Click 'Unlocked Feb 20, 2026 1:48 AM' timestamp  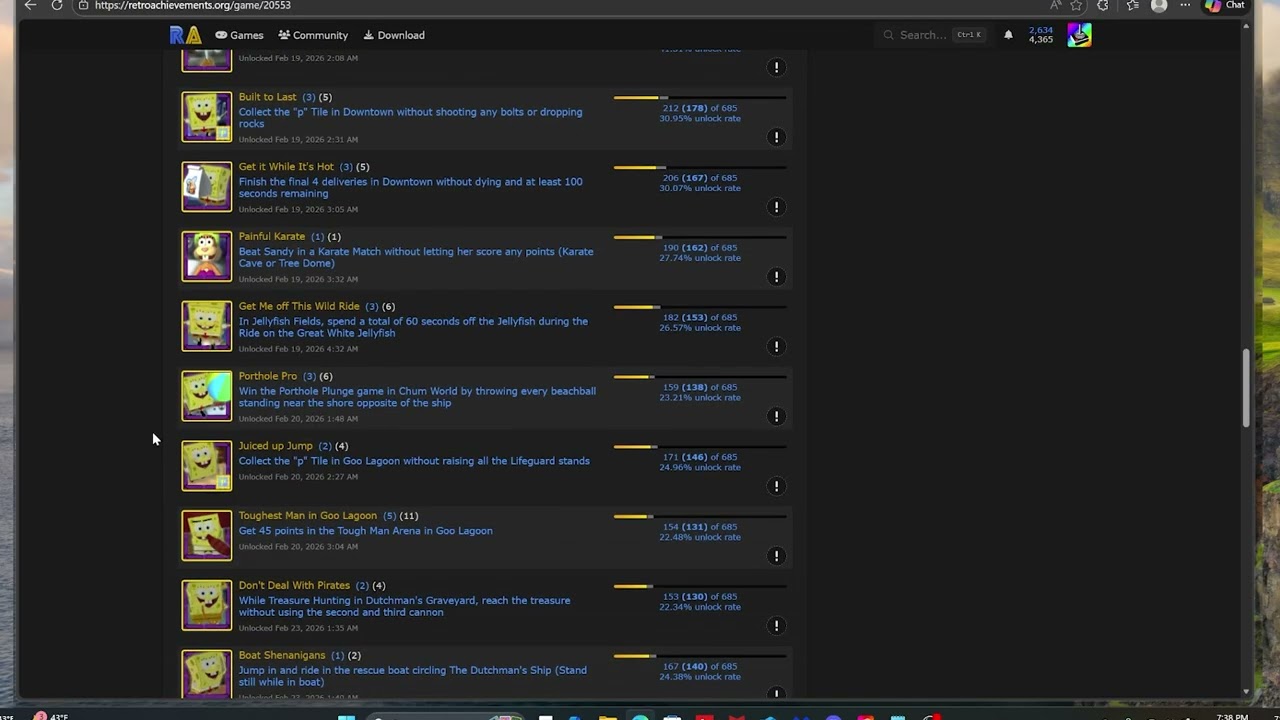coord(298,419)
